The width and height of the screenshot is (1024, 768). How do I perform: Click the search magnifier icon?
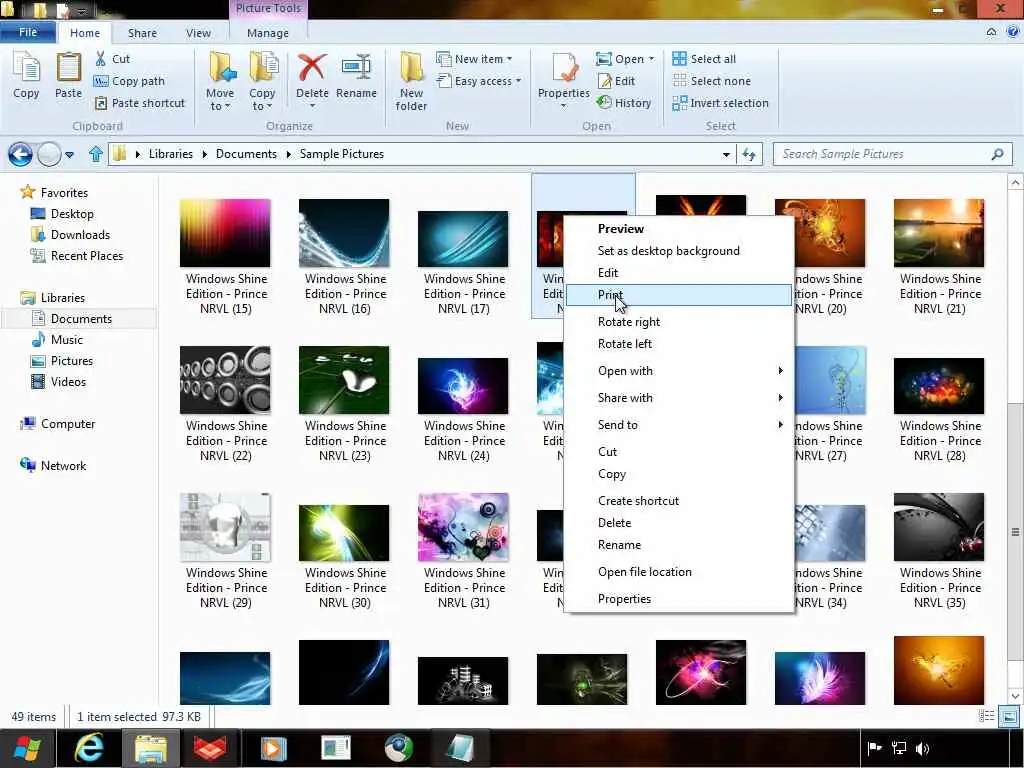coord(997,154)
